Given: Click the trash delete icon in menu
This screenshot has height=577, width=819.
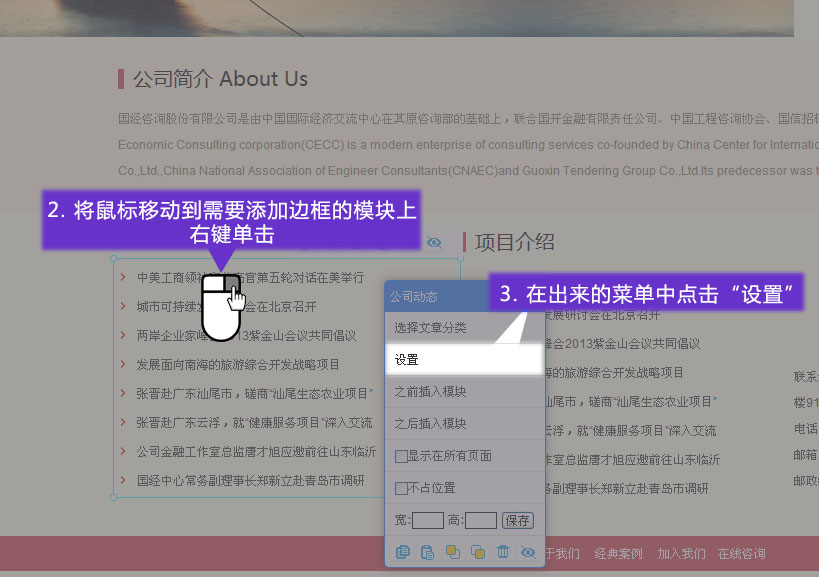Looking at the screenshot, I should [503, 552].
